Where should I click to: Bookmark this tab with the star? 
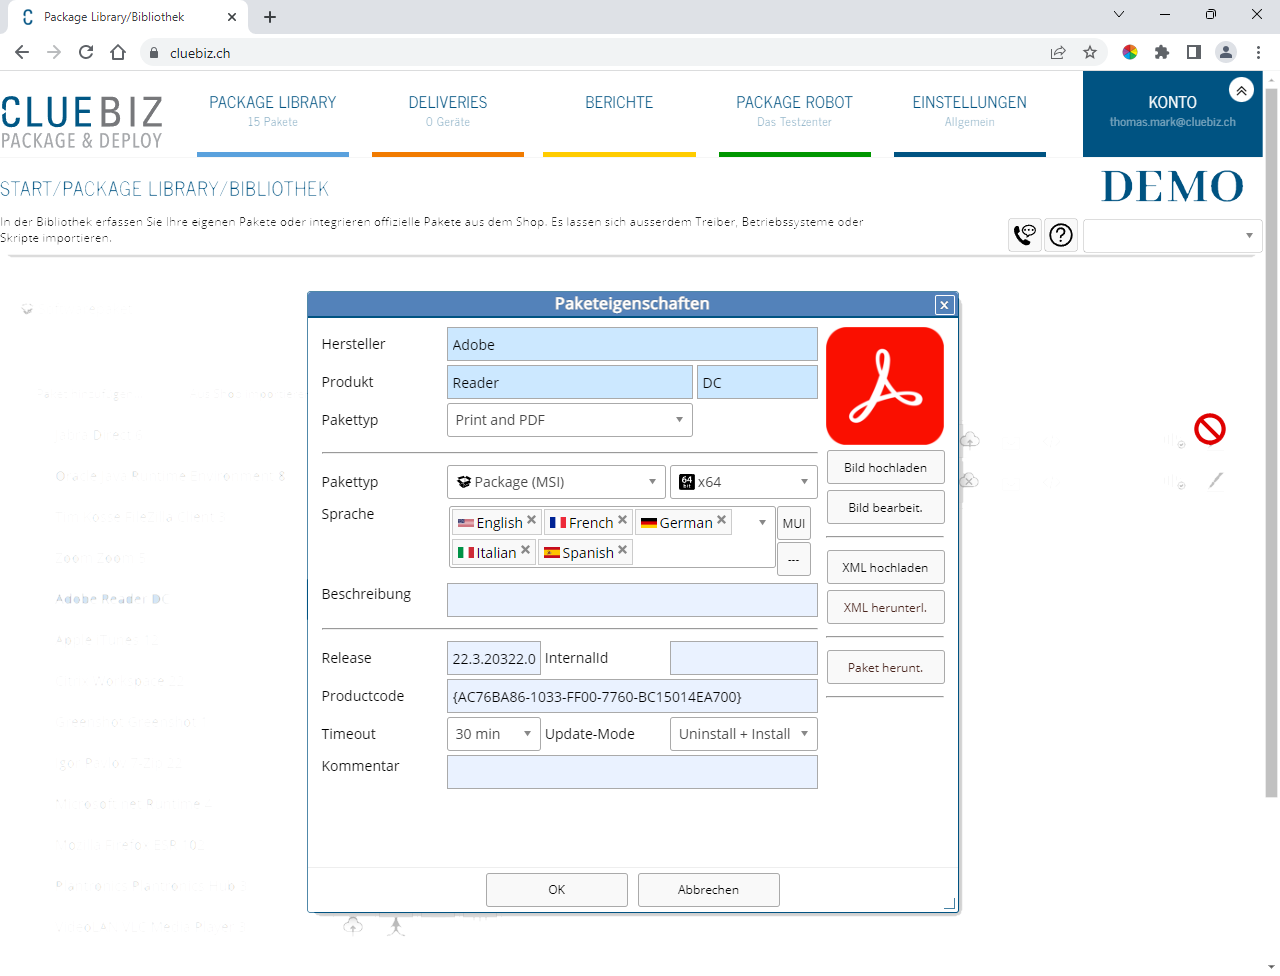[x=1090, y=52]
